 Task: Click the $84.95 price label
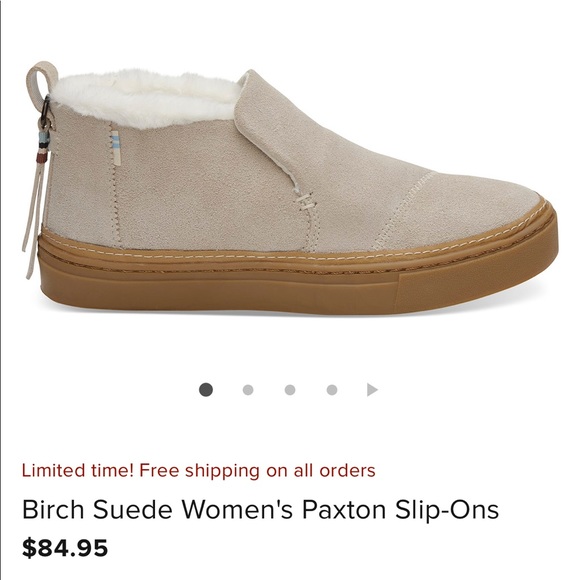click(x=65, y=548)
